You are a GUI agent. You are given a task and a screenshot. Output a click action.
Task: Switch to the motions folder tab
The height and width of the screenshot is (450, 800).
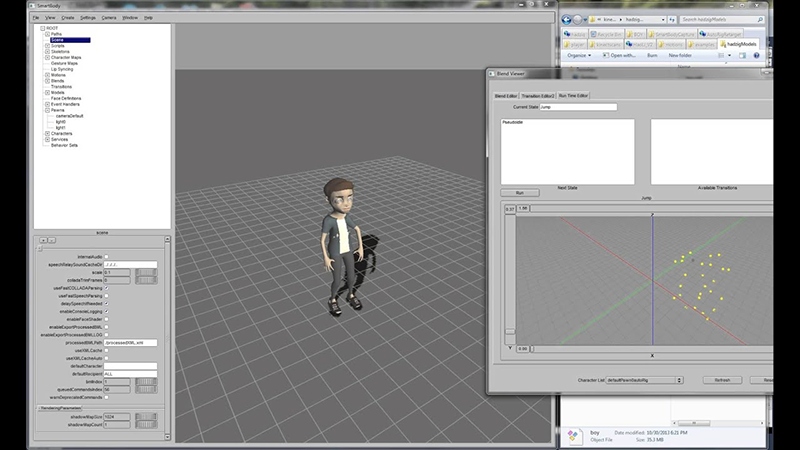click(x=670, y=44)
